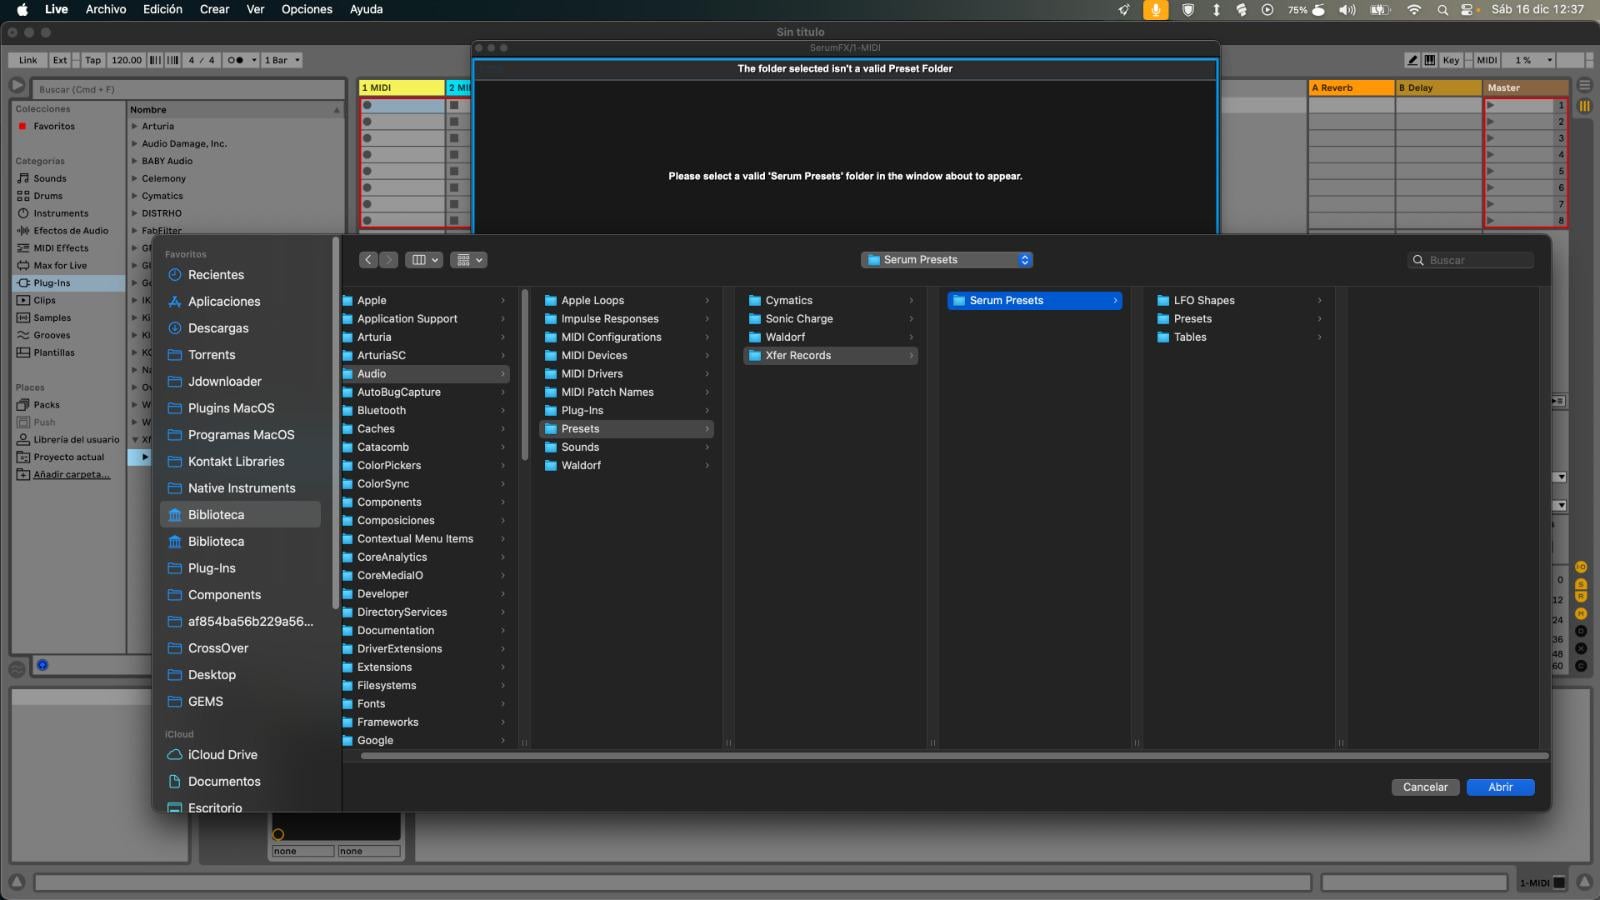Toggle Link button in Live
This screenshot has width=1600, height=900.
click(x=28, y=60)
